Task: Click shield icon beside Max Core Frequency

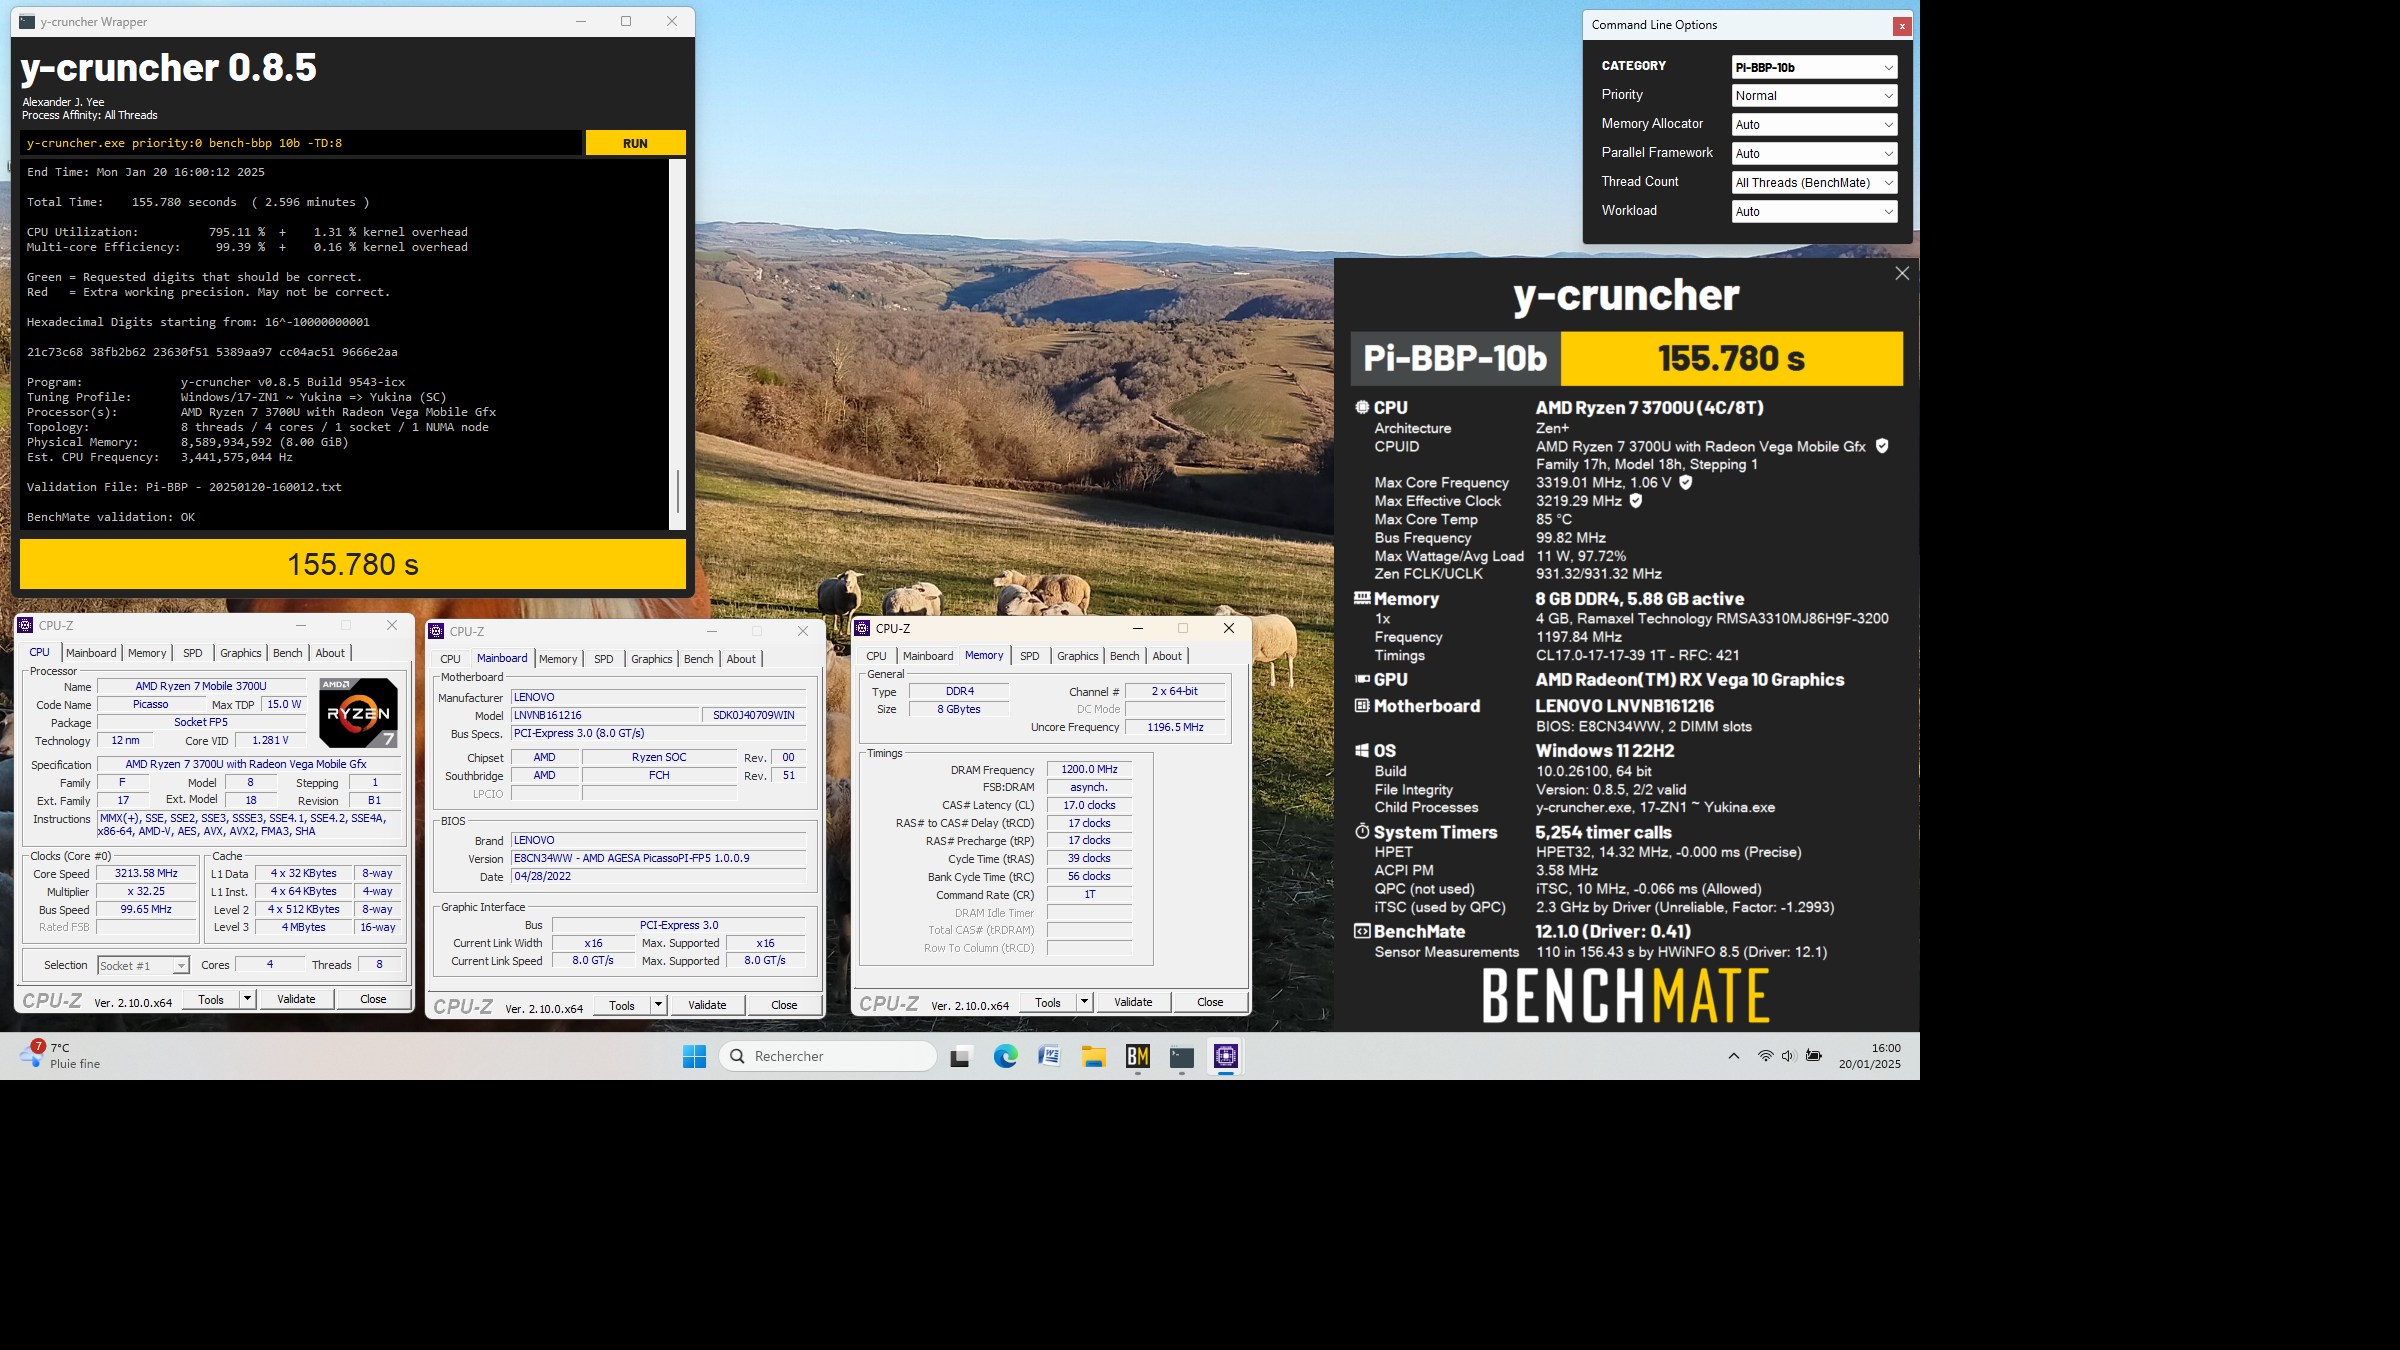Action: click(1685, 482)
